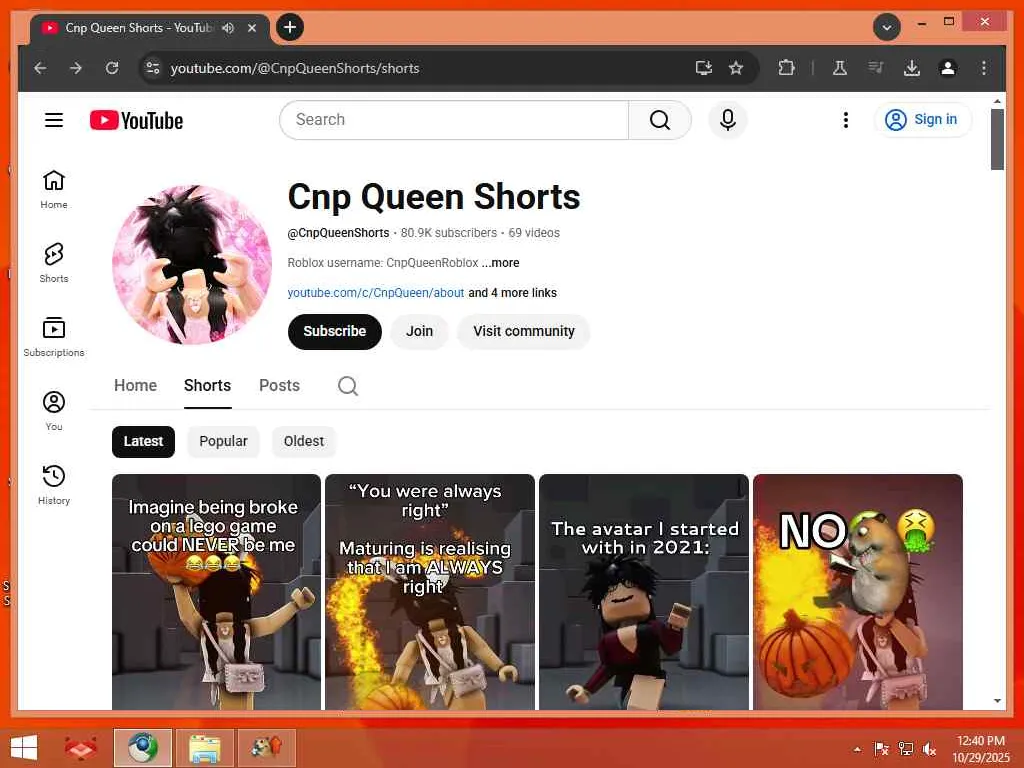The image size is (1024, 768).
Task: Open 'The avatar I started with in 2021' short
Action: click(644, 592)
